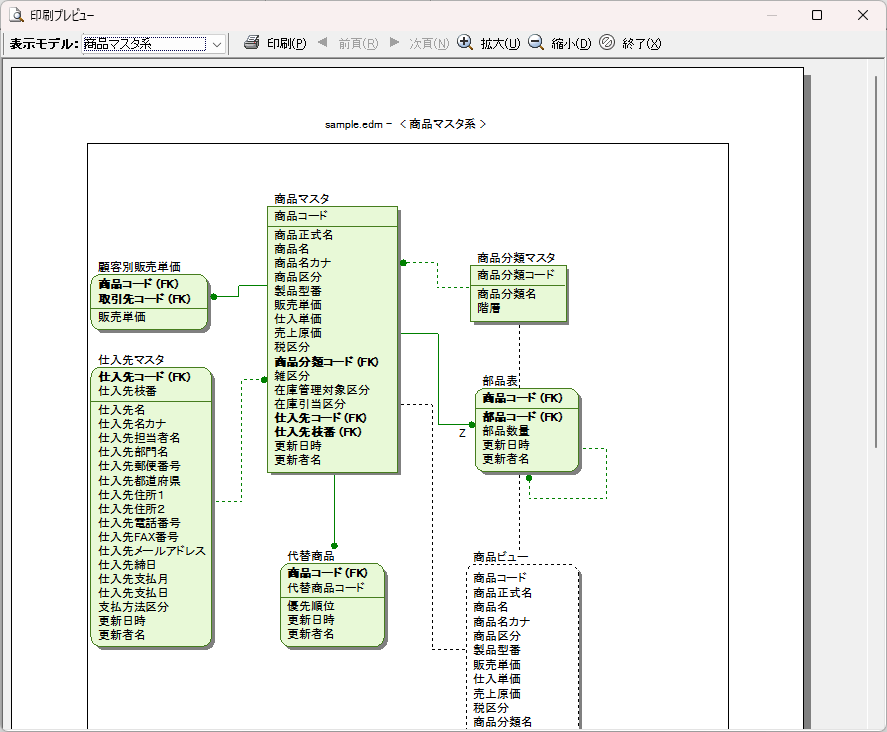Open the 表示モデル dropdown arrow
Image resolution: width=887 pixels, height=732 pixels.
[x=217, y=44]
